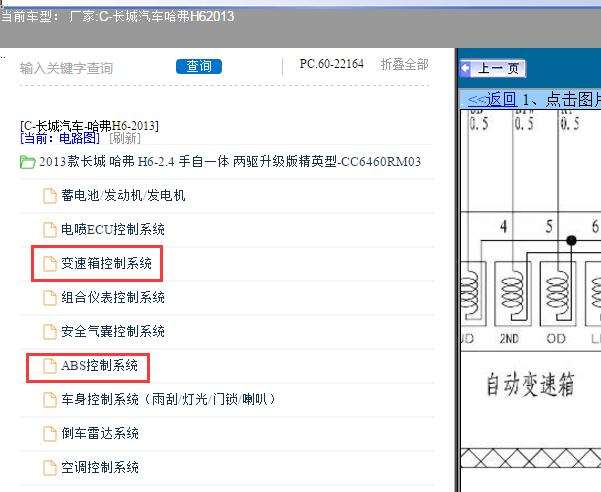The image size is (601, 492).
Task: Open the 安全气囊控制系统 entry
Action: click(113, 331)
